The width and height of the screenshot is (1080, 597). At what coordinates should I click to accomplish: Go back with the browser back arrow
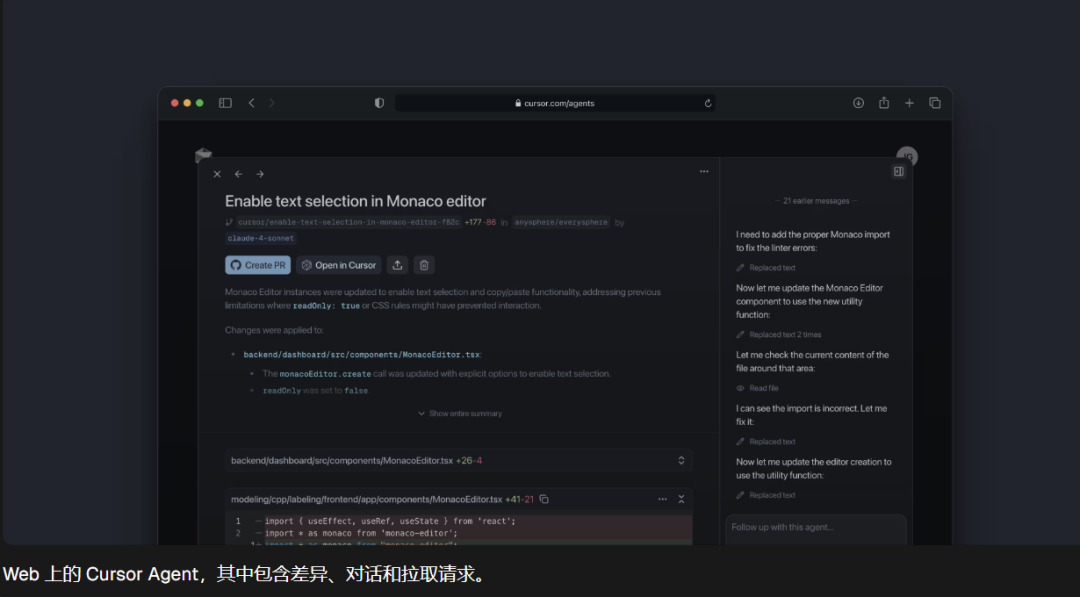point(251,103)
